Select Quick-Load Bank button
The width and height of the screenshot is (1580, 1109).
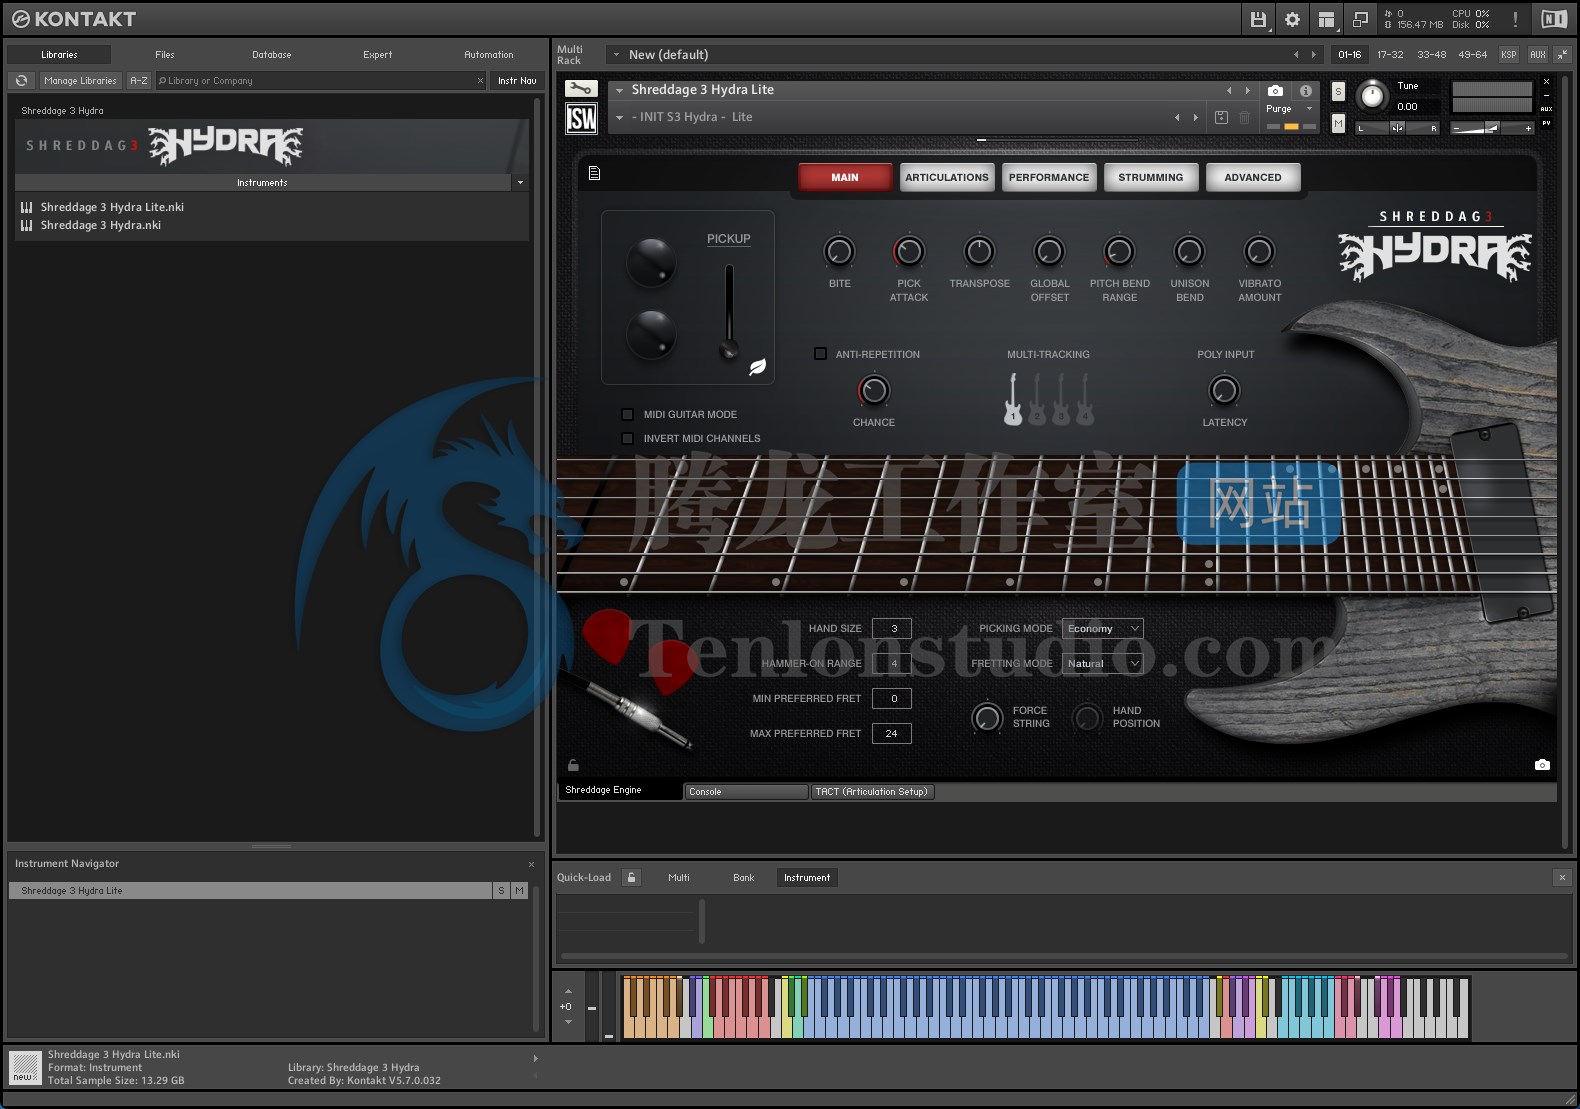pyautogui.click(x=744, y=877)
